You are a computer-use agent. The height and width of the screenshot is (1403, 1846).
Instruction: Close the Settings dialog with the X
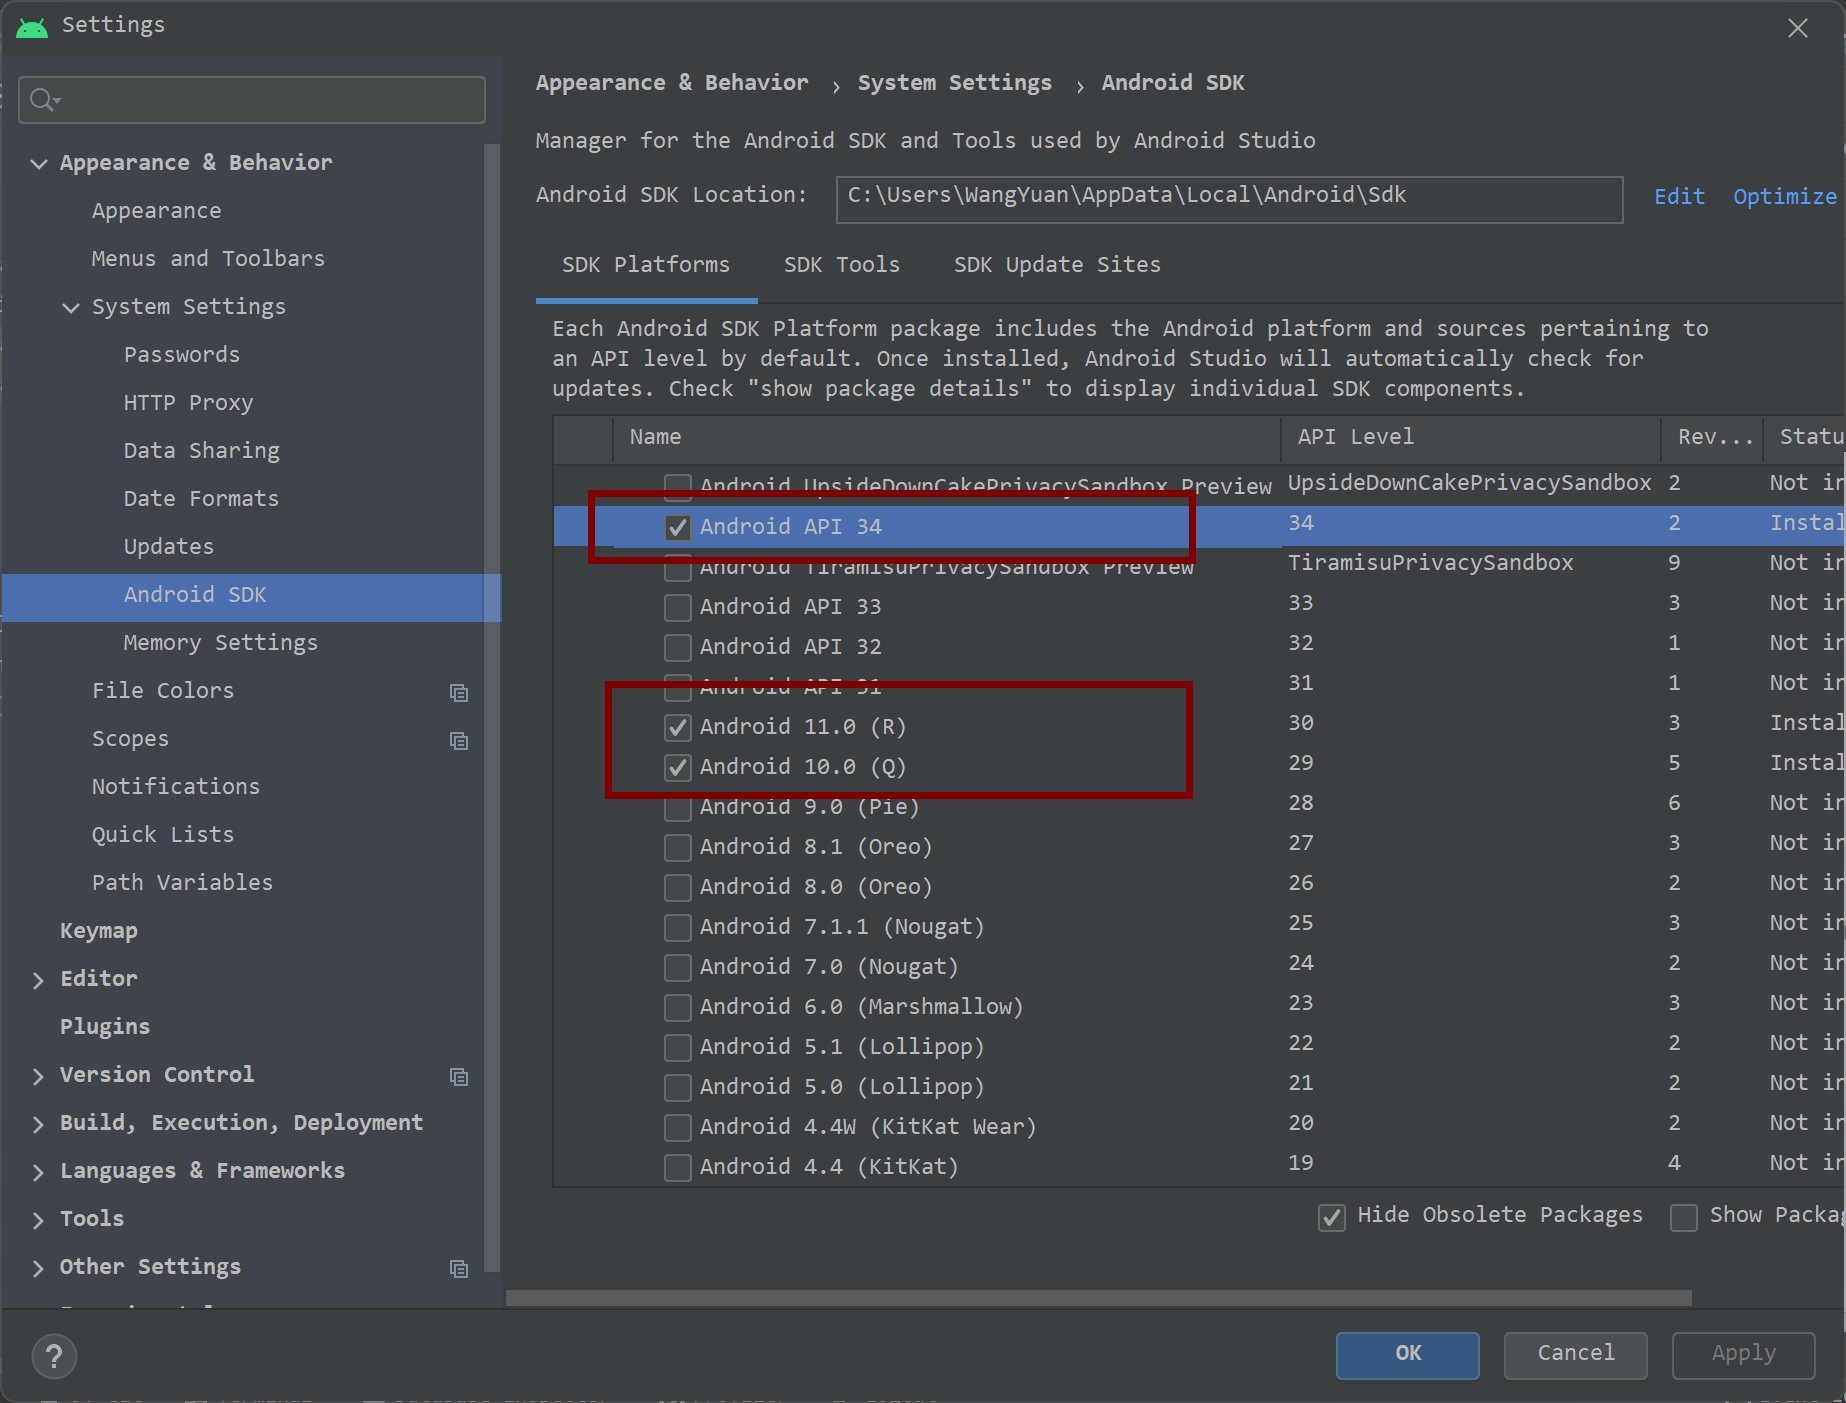point(1798,28)
